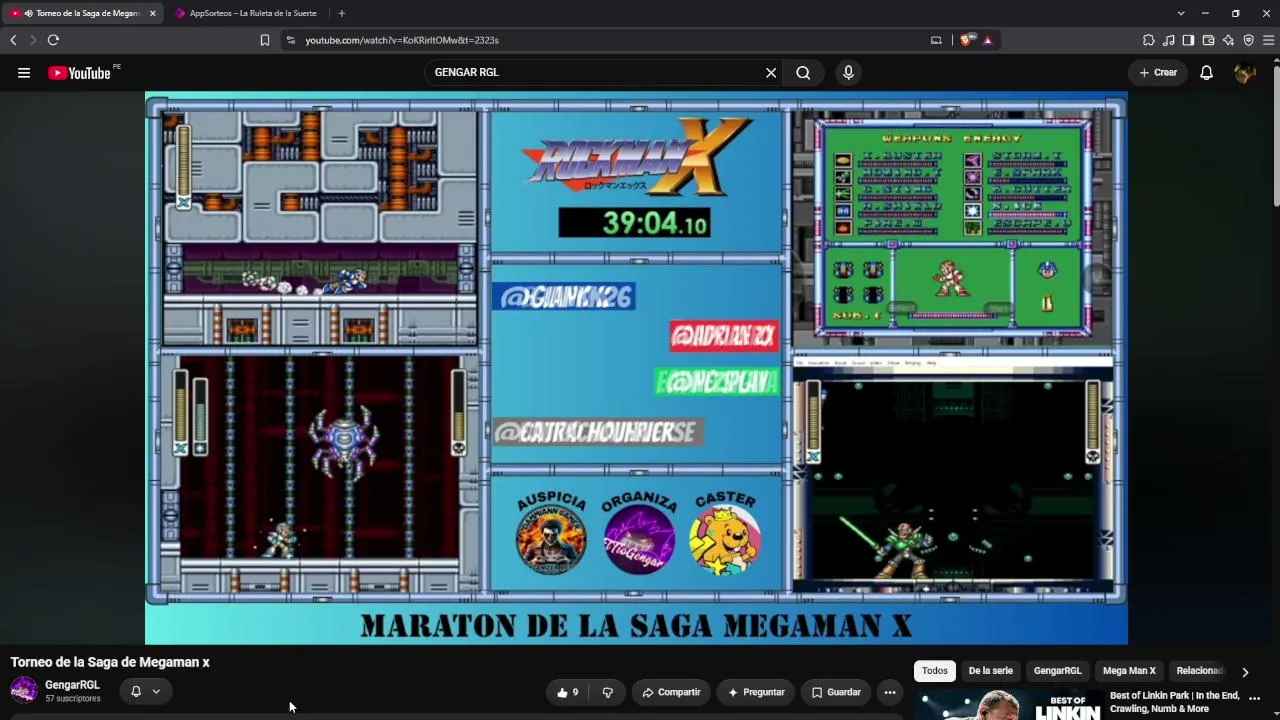This screenshot has height=720, width=1280.
Task: Open the browser extensions puzzle icon
Action: [x=1148, y=40]
